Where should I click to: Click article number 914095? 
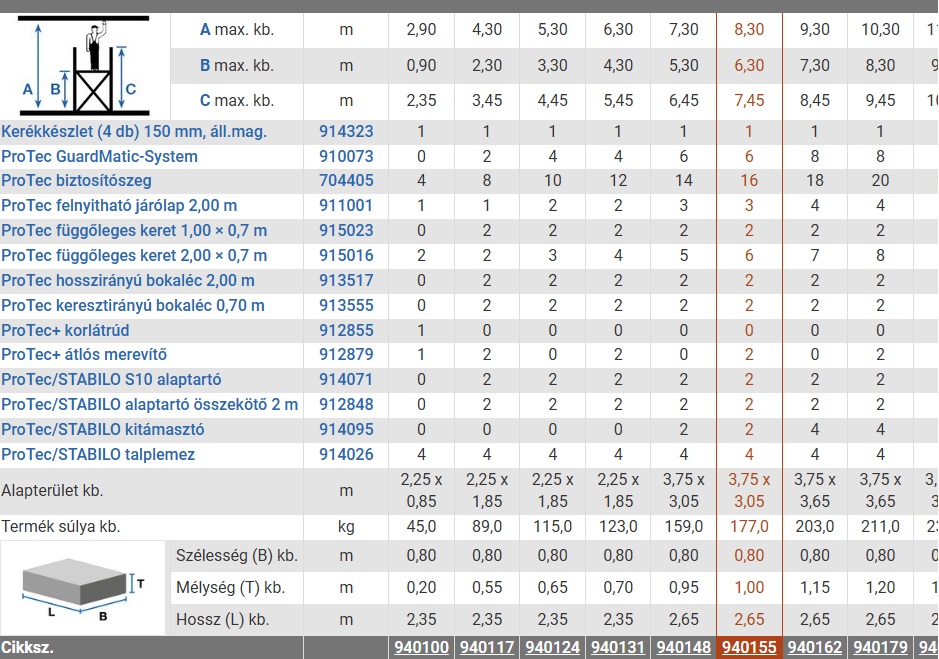(346, 430)
